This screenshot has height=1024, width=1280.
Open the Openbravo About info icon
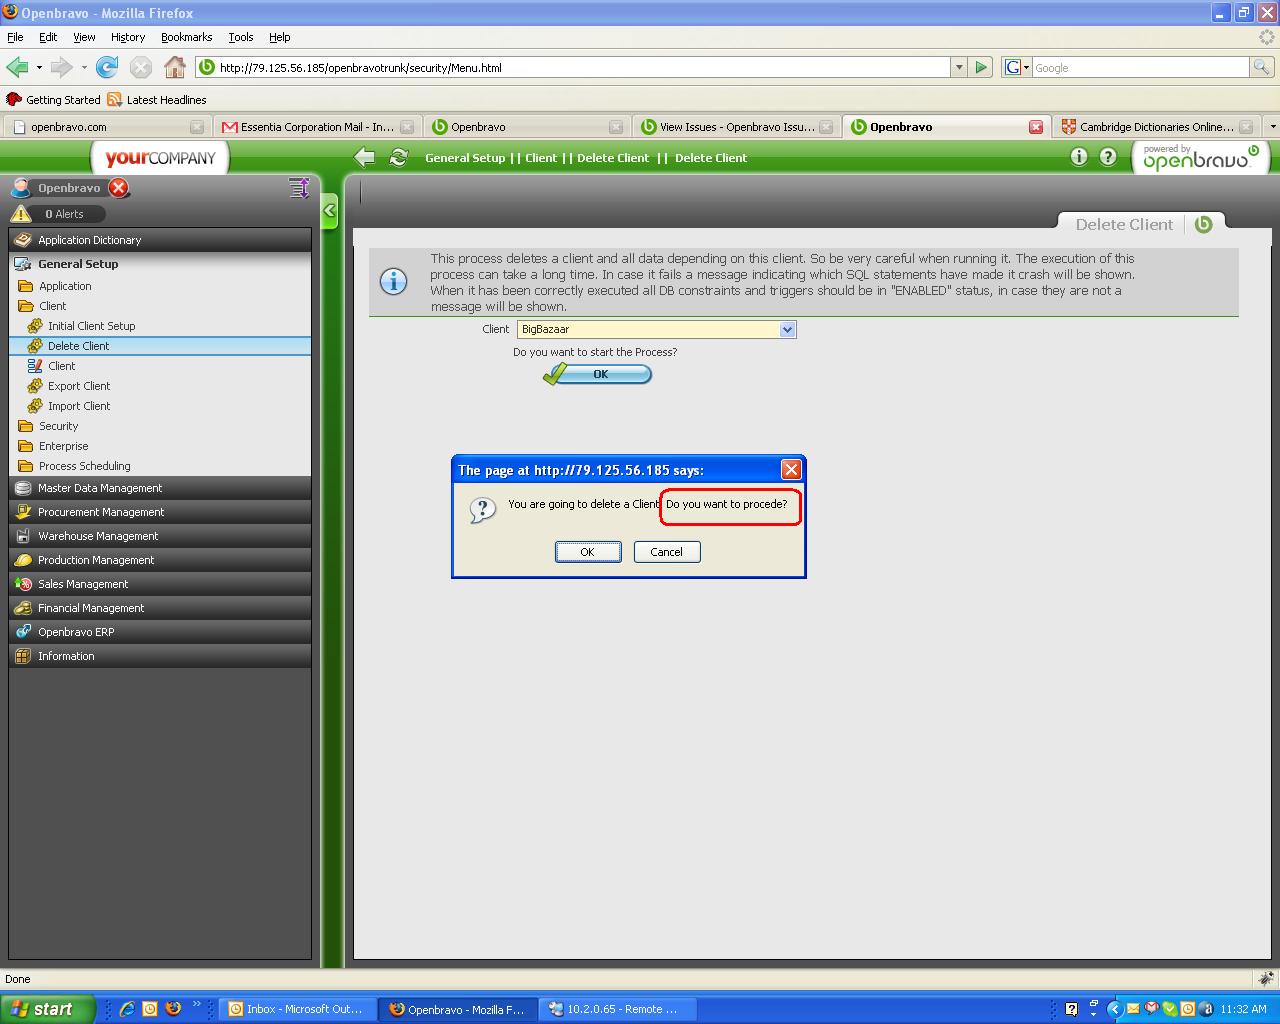pyautogui.click(x=1078, y=156)
